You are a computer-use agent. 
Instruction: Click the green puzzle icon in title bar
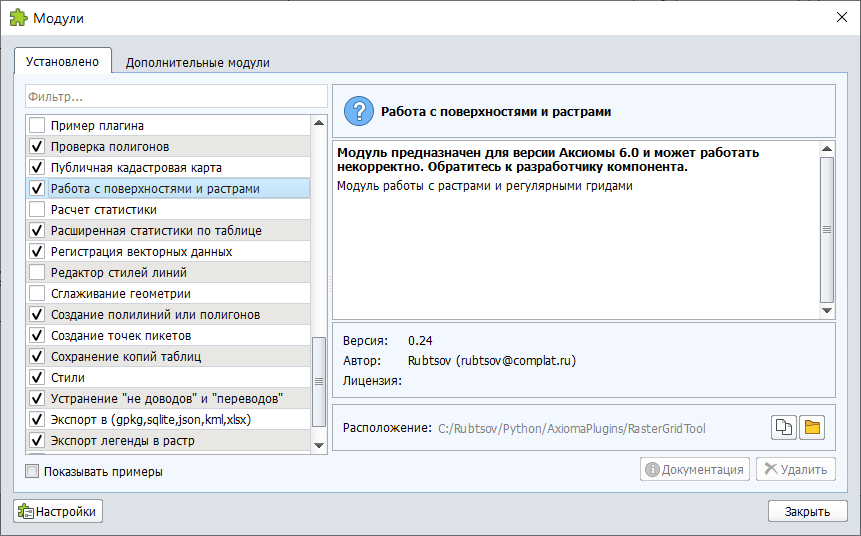tap(18, 18)
